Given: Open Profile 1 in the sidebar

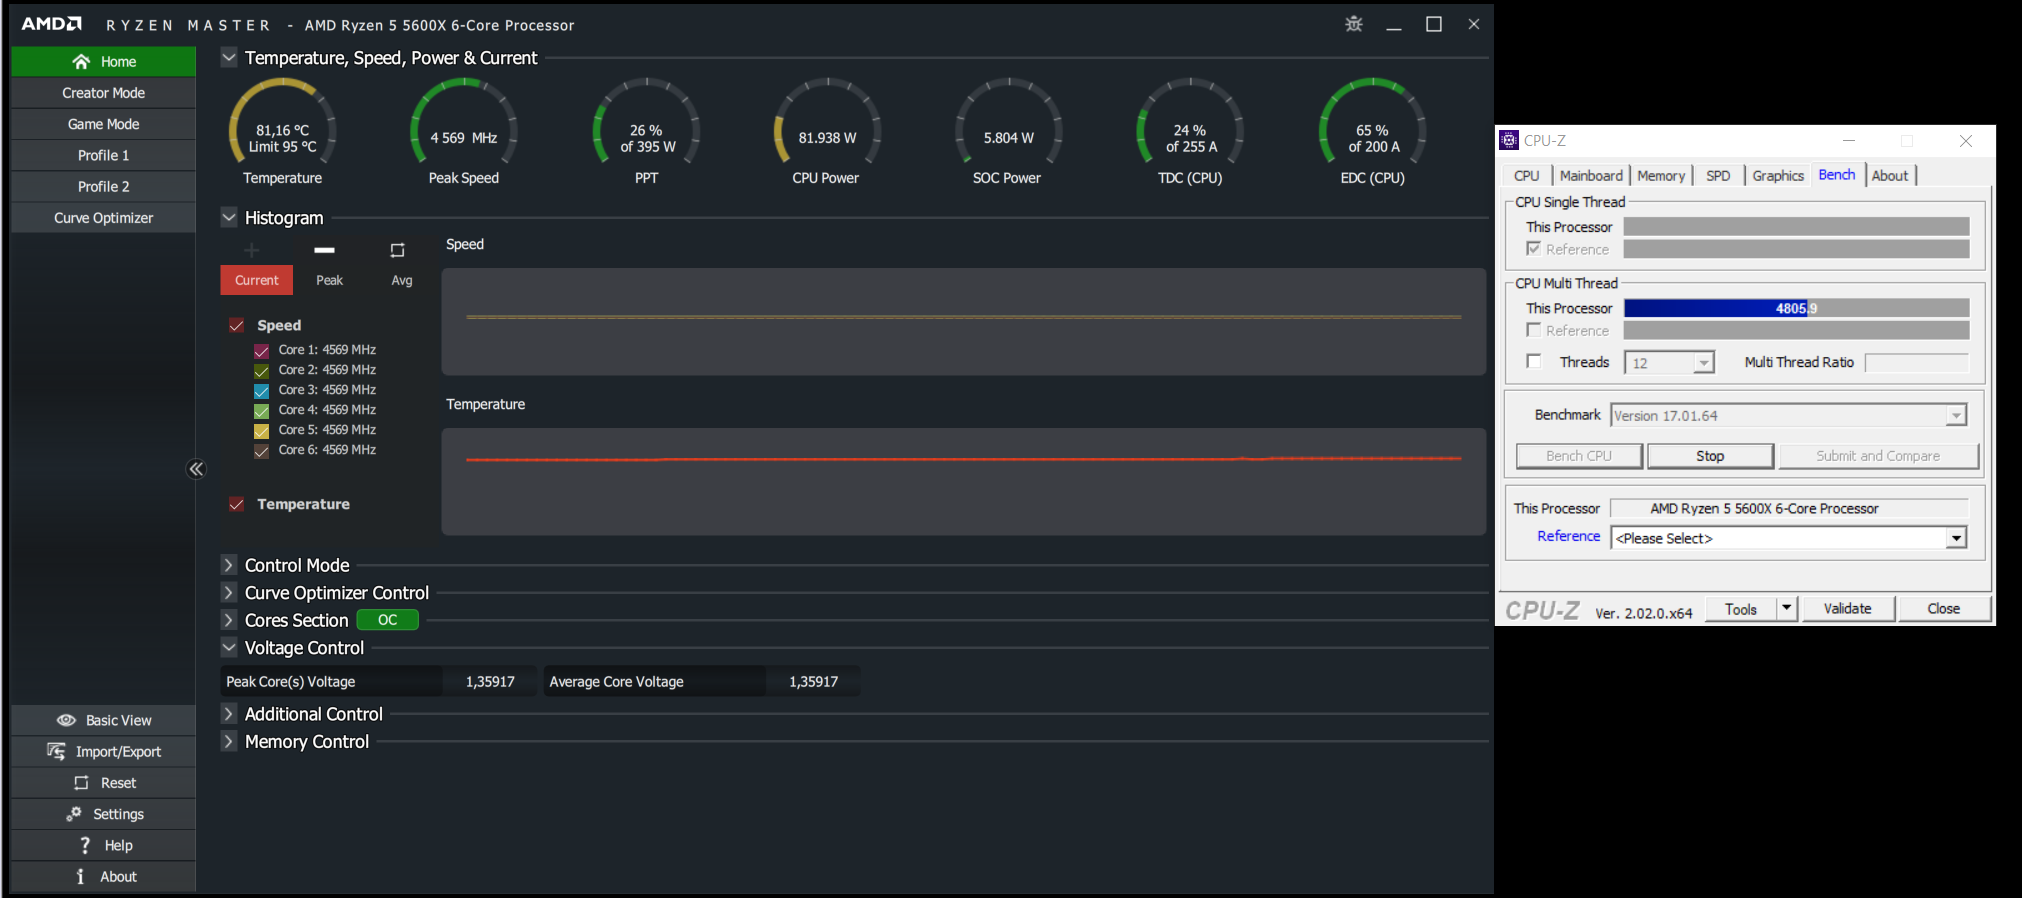Looking at the screenshot, I should pos(104,155).
